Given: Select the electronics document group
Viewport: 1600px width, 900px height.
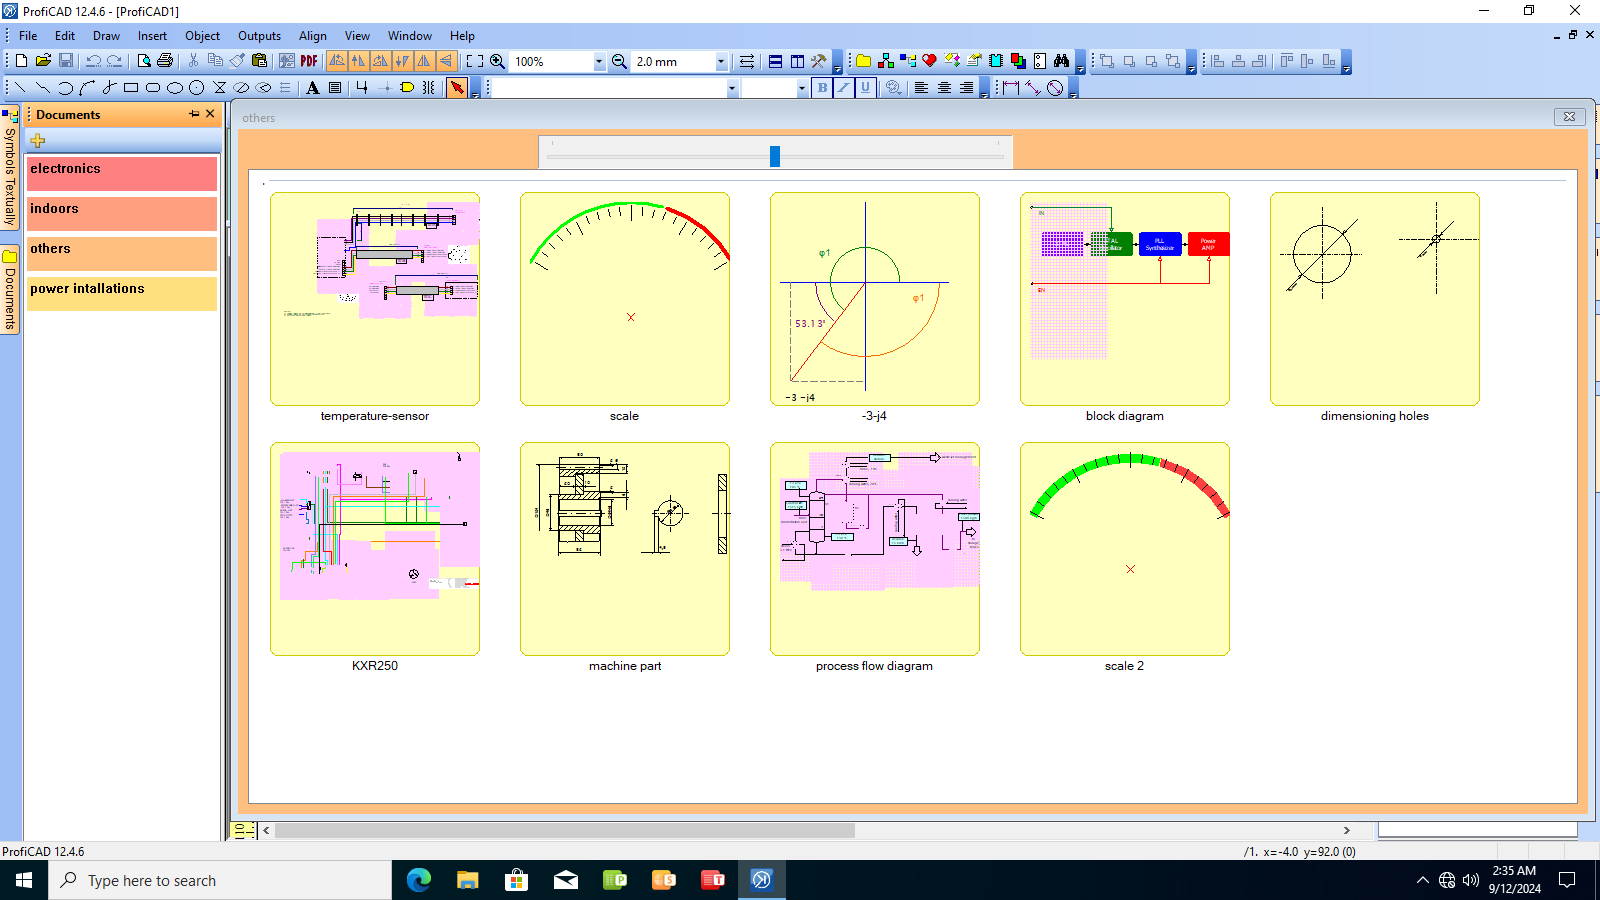Looking at the screenshot, I should pyautogui.click(x=122, y=173).
